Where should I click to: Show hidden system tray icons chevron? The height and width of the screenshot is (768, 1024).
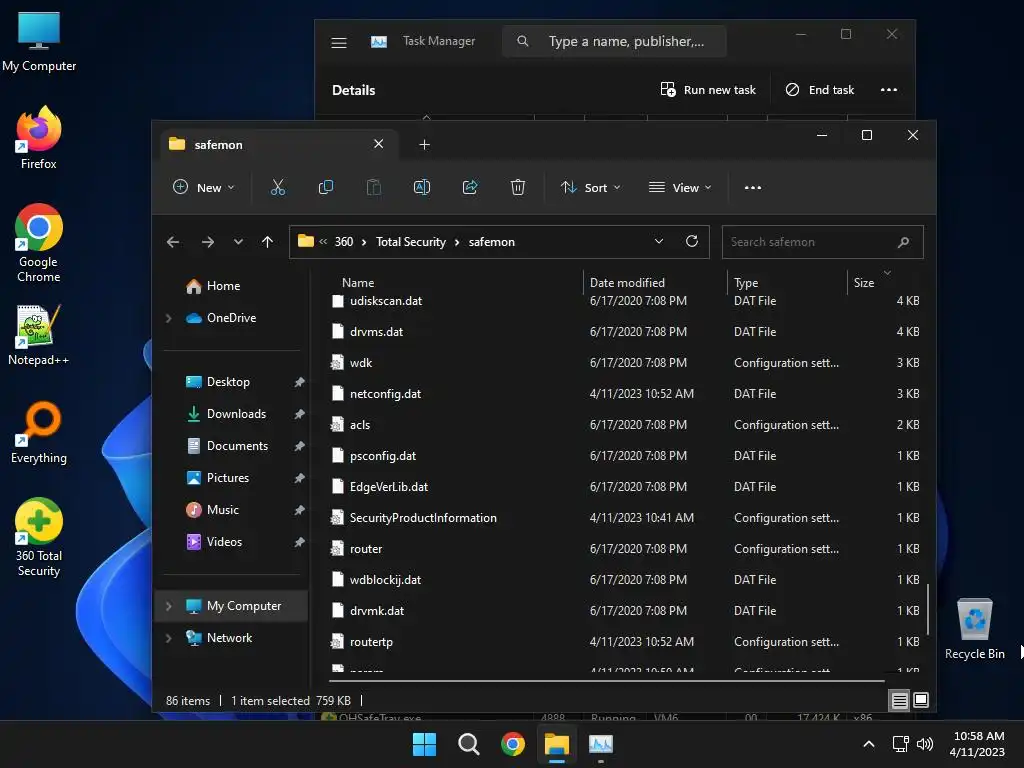[x=869, y=744]
